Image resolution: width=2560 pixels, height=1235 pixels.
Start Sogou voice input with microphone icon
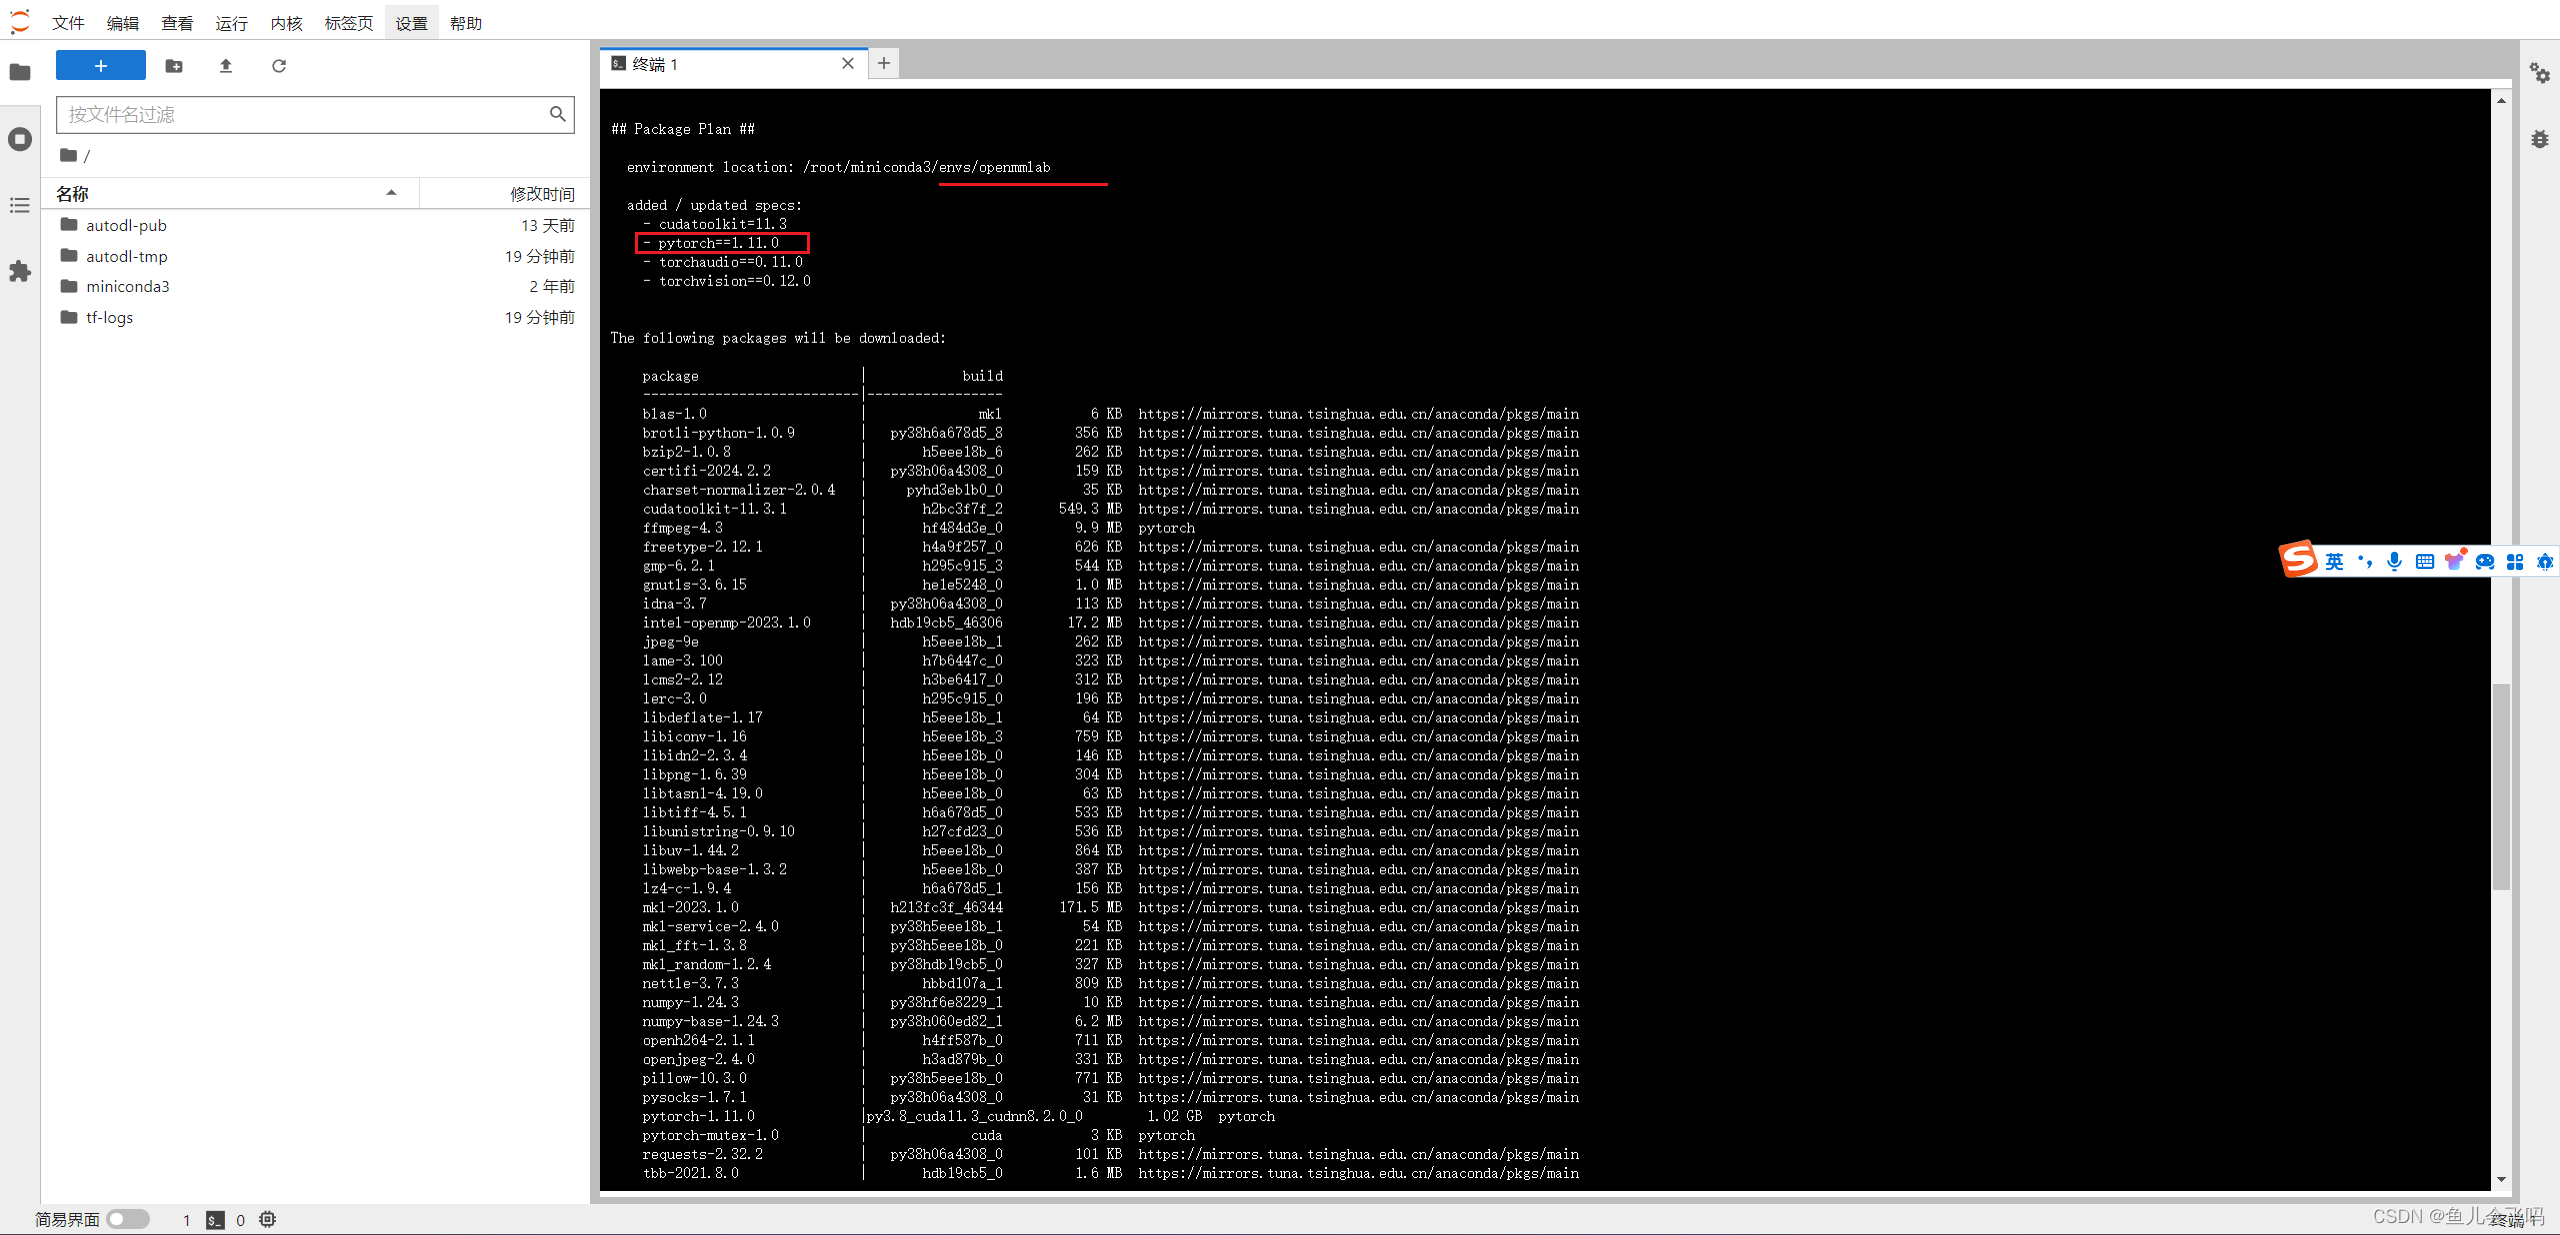click(2394, 561)
